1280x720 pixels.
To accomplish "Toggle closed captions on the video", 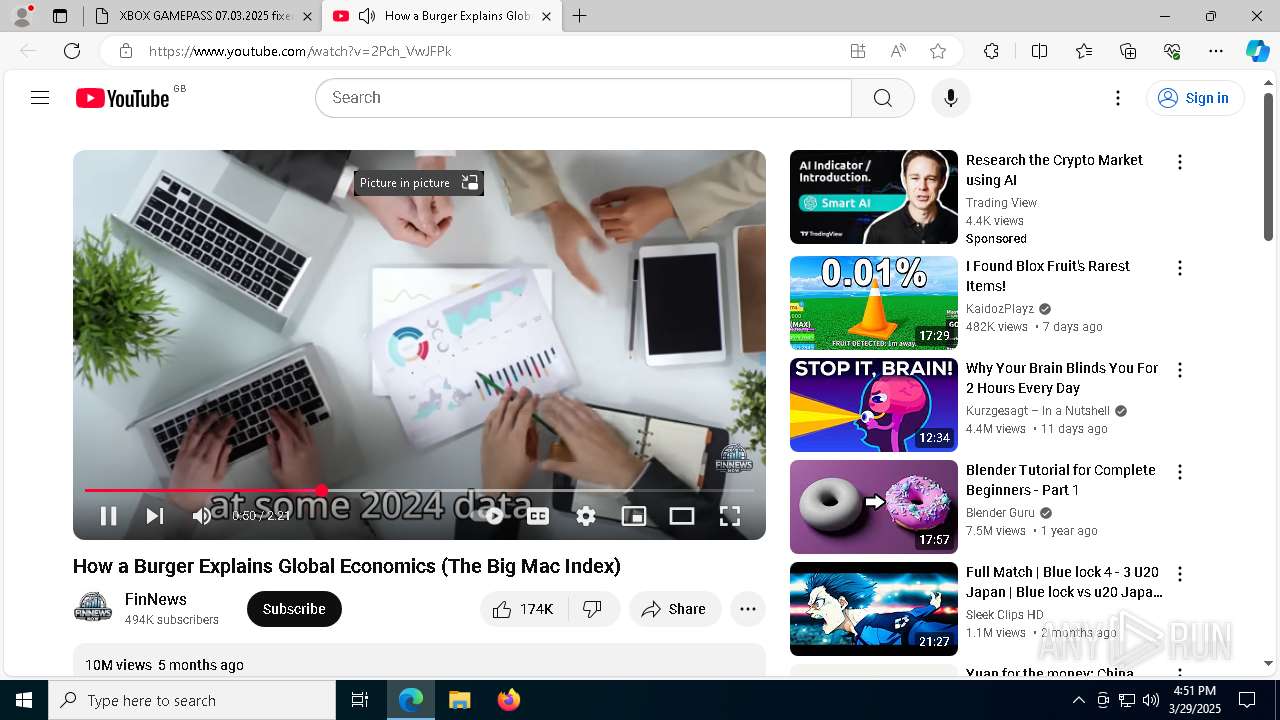I will [538, 516].
